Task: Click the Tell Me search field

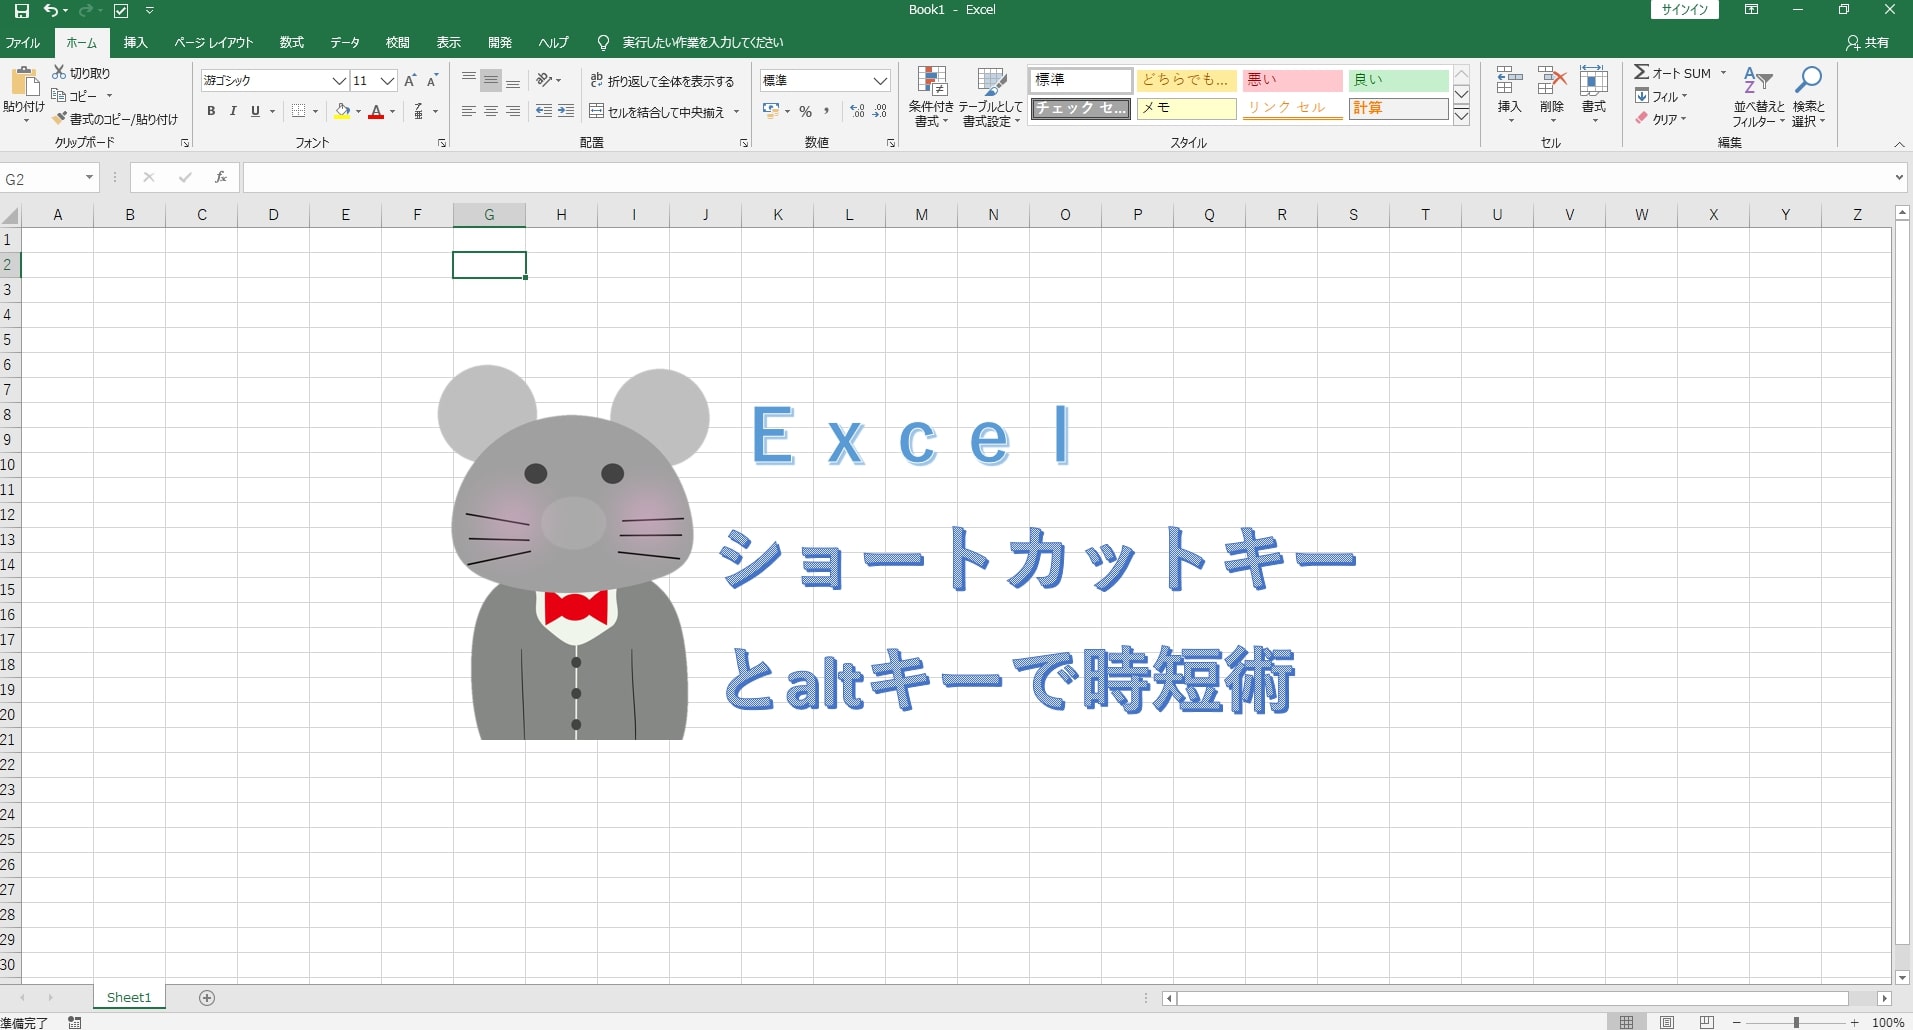Action: coord(702,42)
